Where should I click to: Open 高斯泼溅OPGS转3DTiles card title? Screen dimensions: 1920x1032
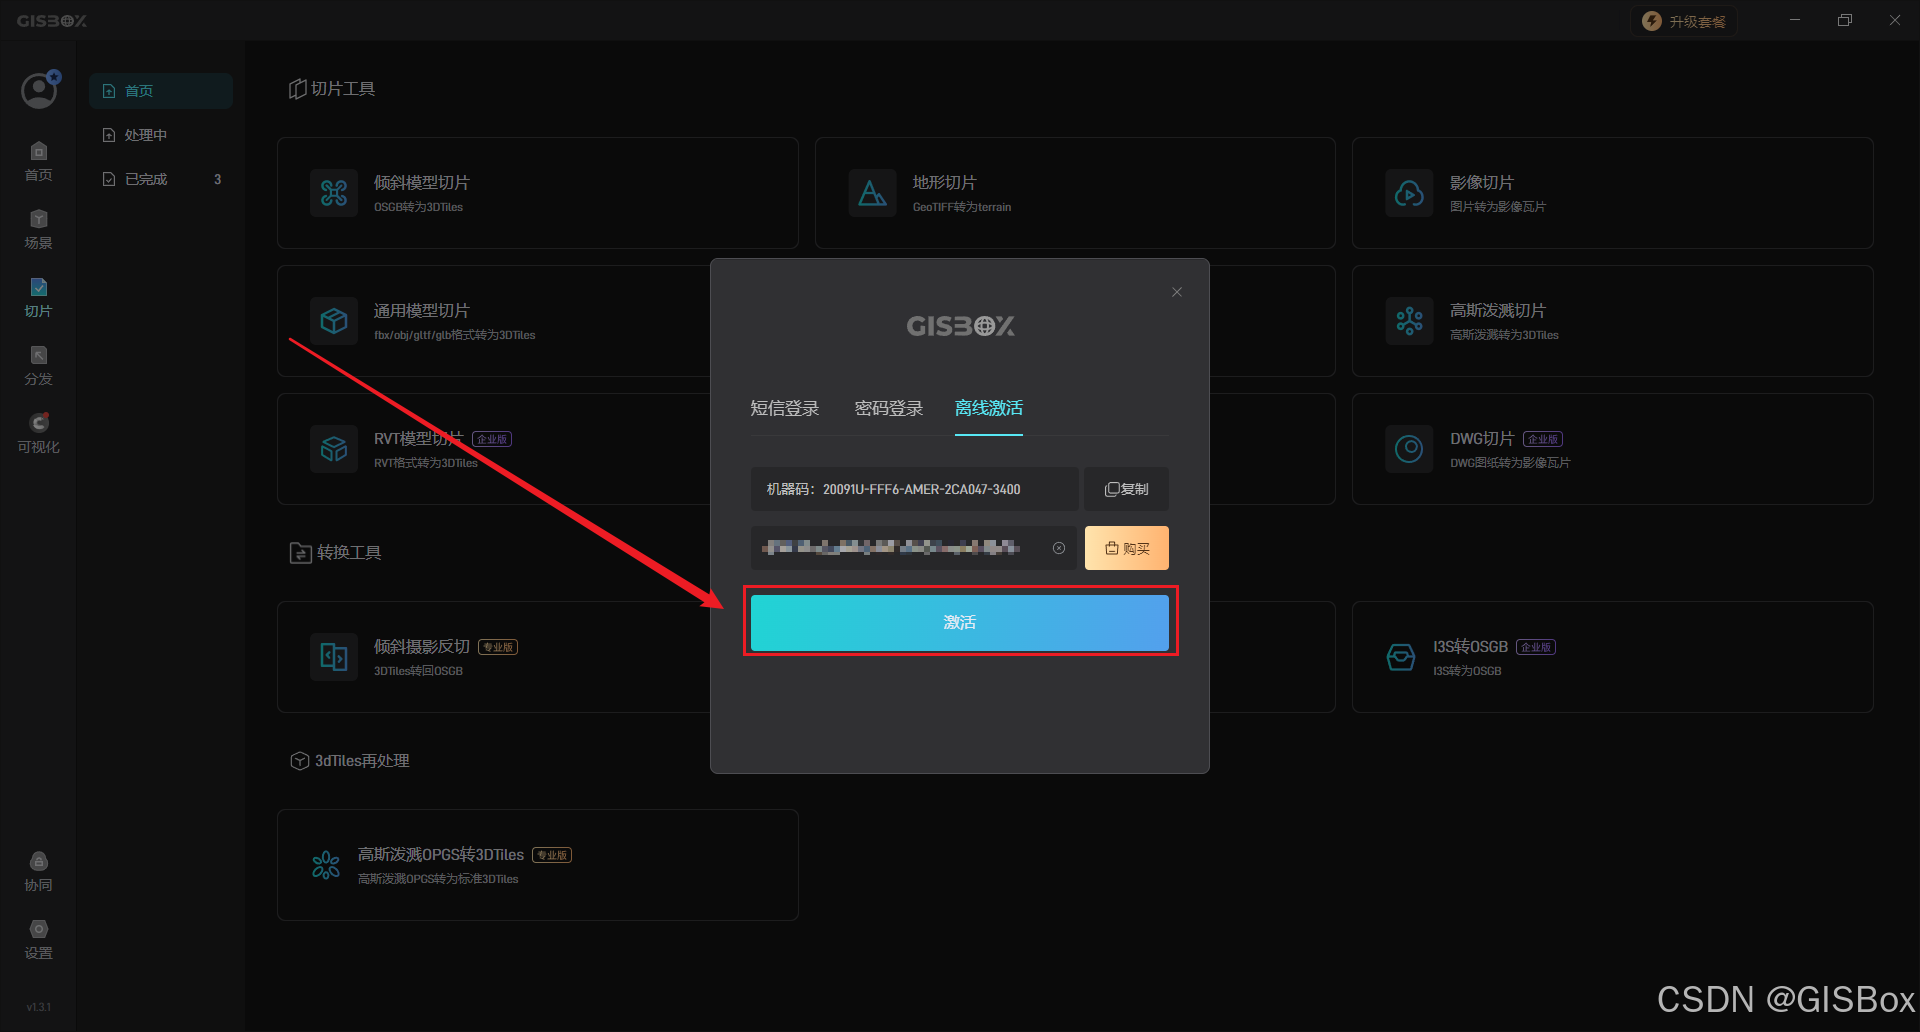click(x=441, y=855)
